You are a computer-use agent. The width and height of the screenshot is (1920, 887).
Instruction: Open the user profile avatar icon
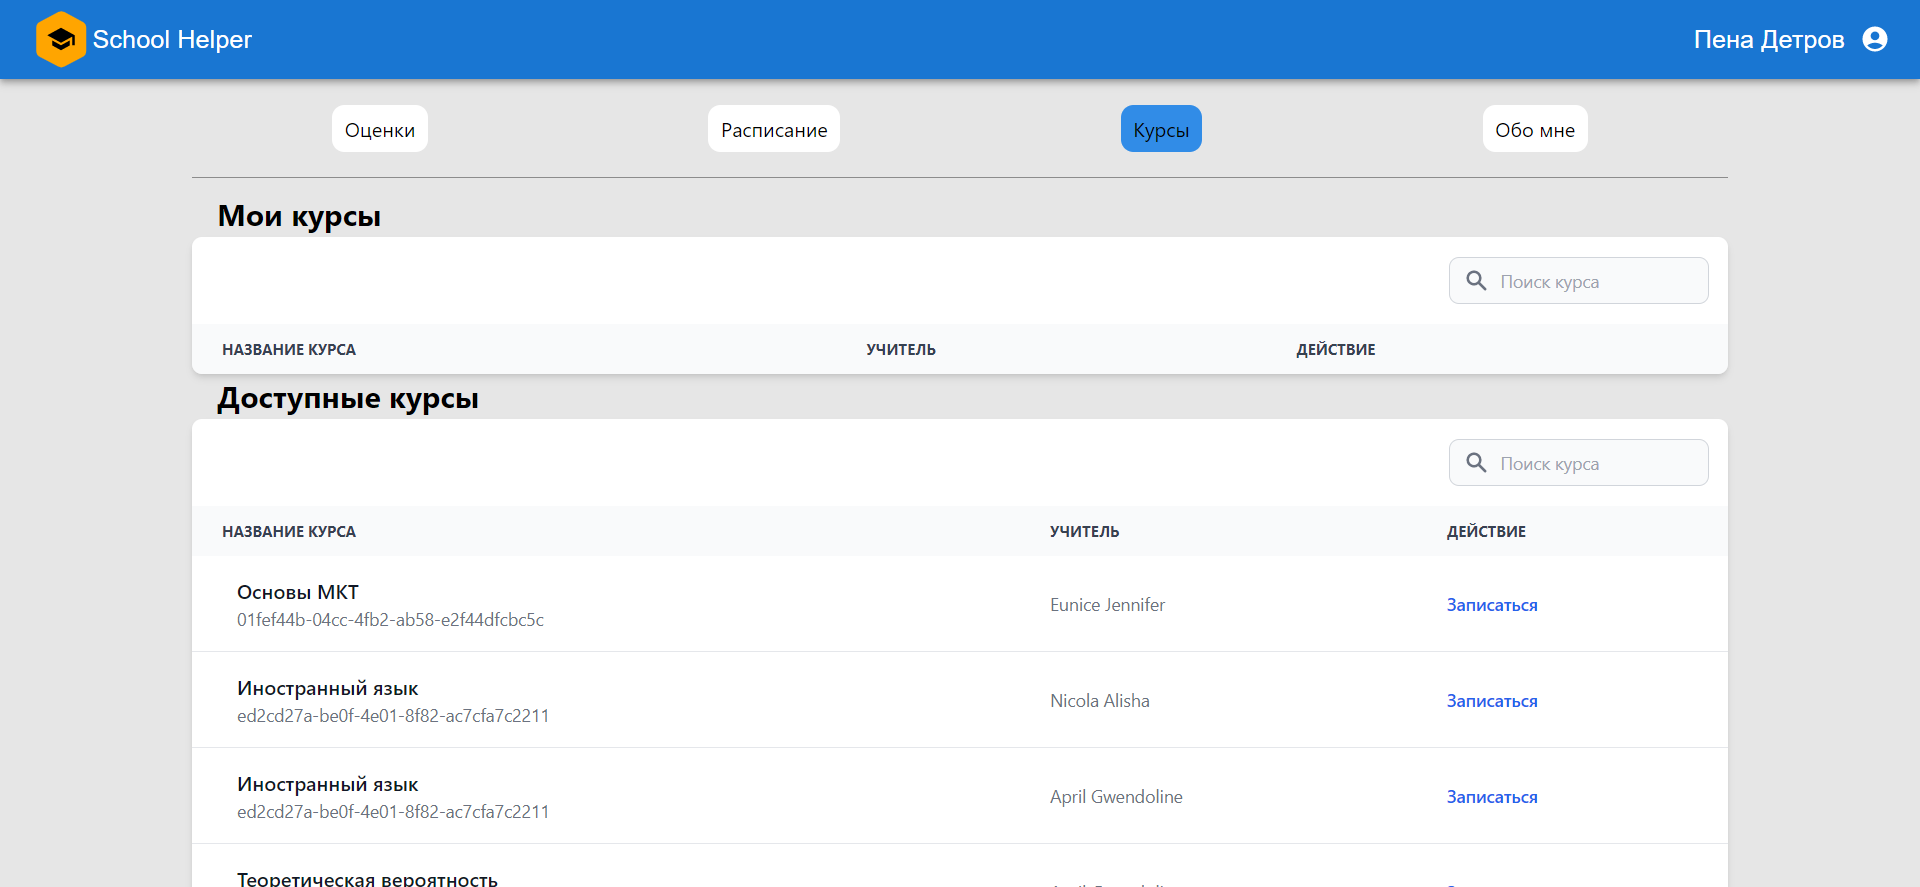(x=1875, y=39)
